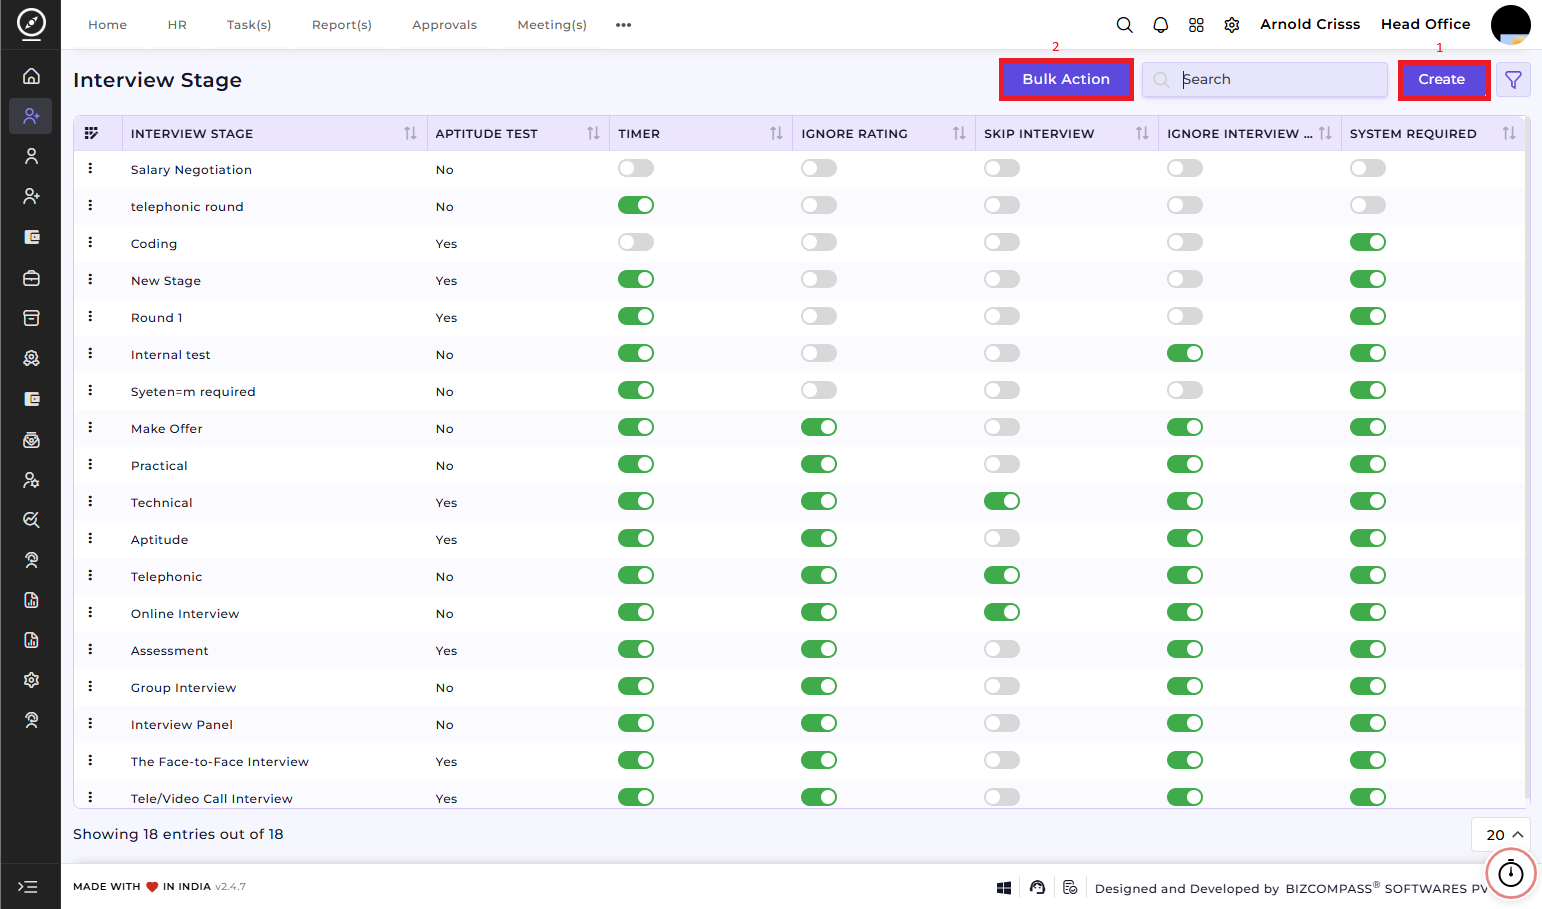1542x909 pixels.
Task: Click the home icon in sidebar
Action: [31, 76]
